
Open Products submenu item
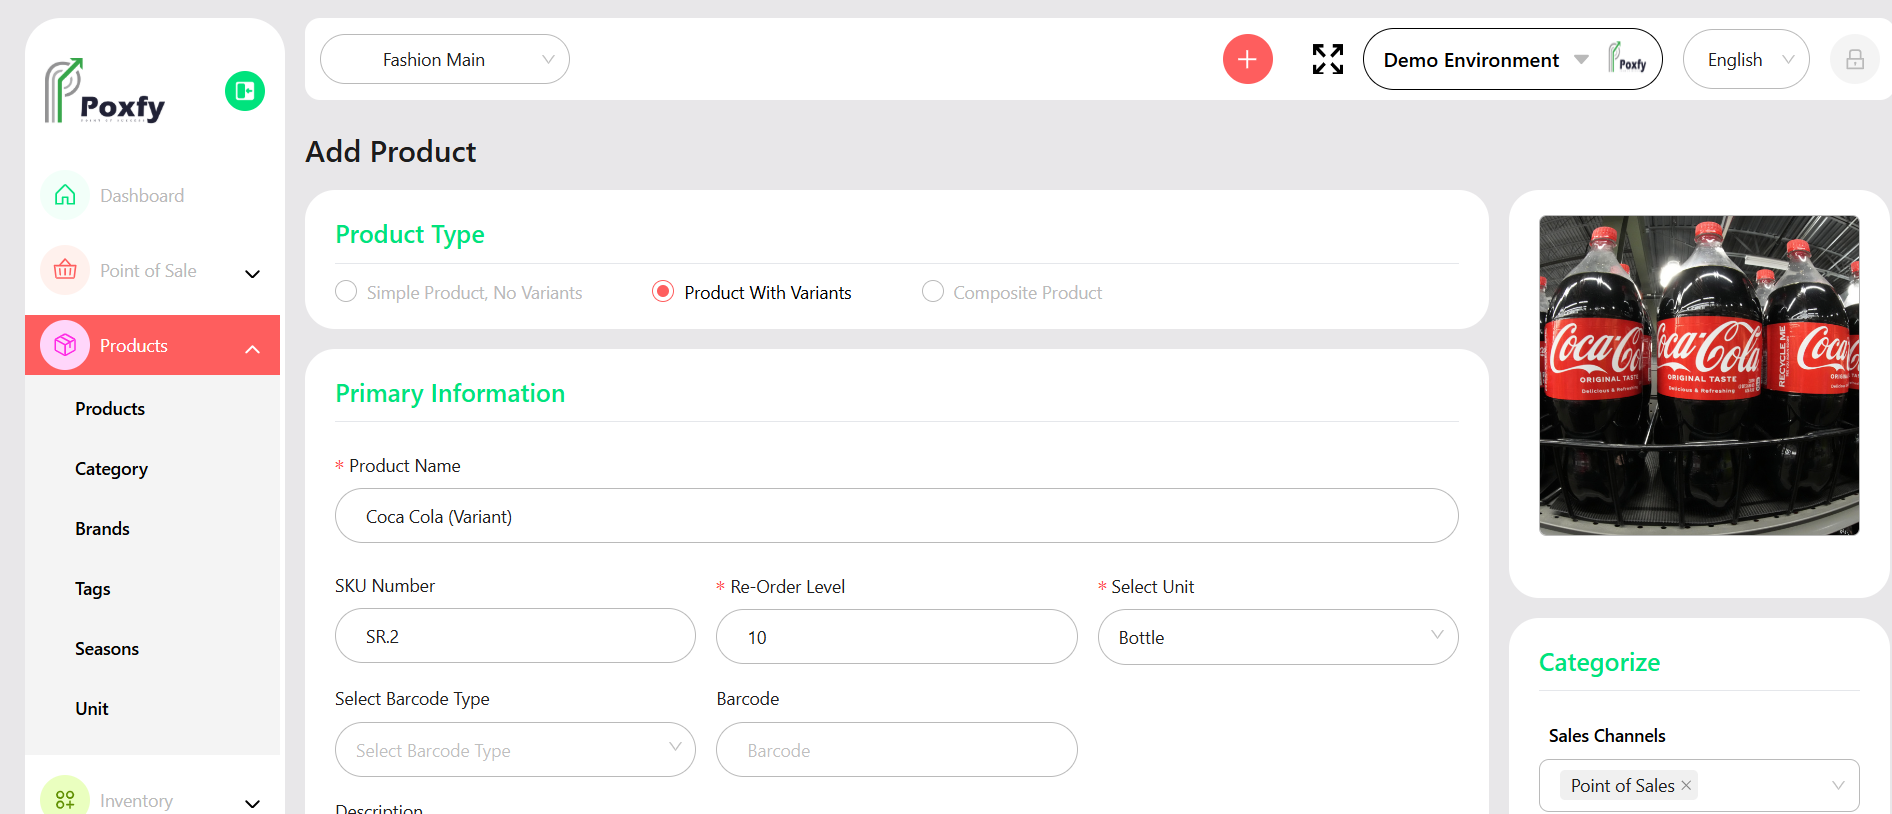point(110,408)
